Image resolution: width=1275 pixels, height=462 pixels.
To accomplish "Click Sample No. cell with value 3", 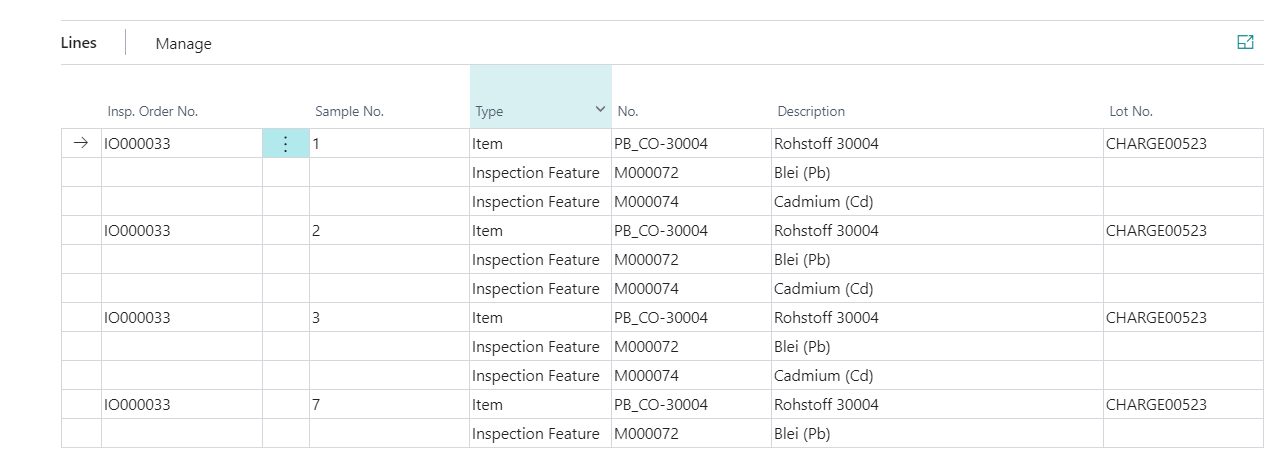I will [389, 318].
